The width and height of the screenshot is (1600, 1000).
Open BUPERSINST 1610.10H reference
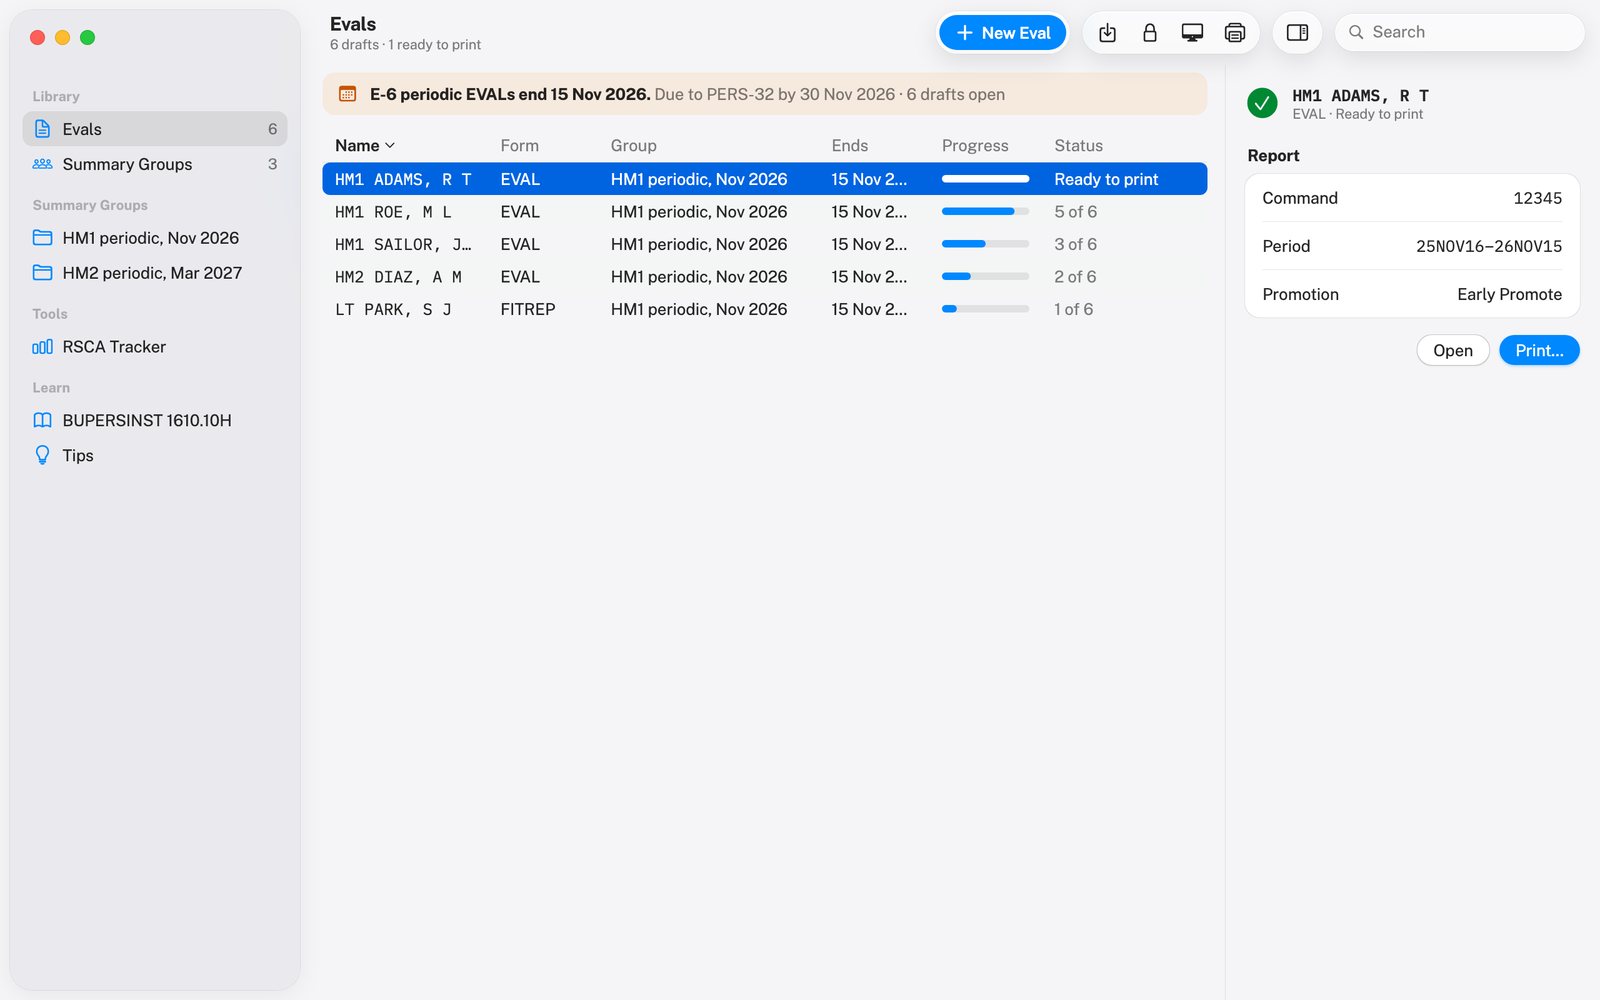[155, 420]
